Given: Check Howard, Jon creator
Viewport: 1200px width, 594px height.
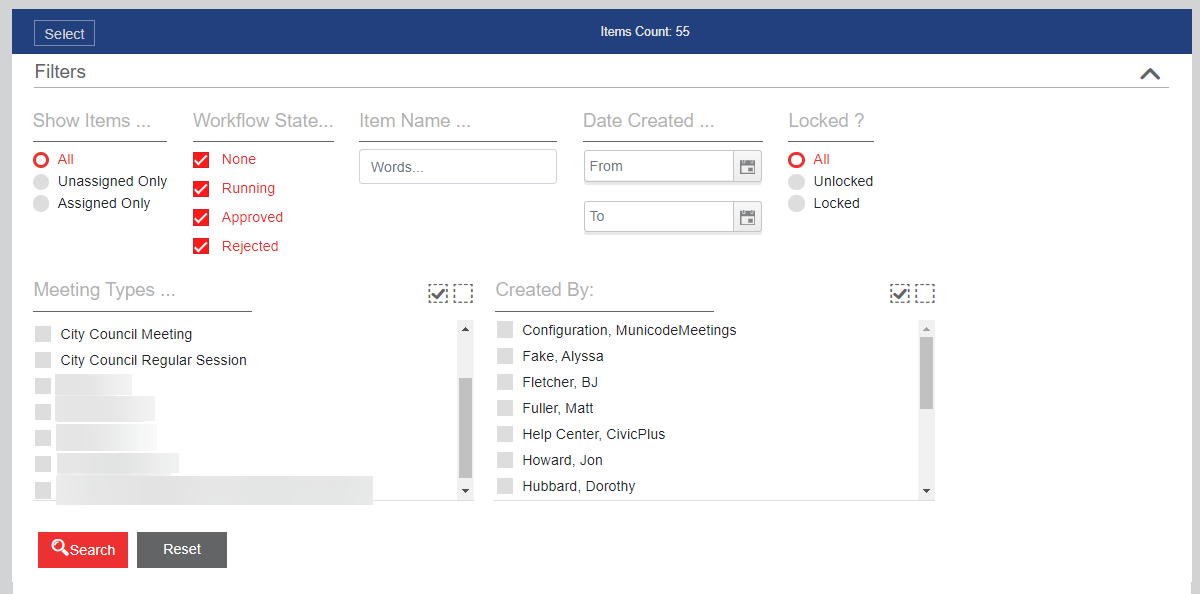Looking at the screenshot, I should (x=505, y=460).
